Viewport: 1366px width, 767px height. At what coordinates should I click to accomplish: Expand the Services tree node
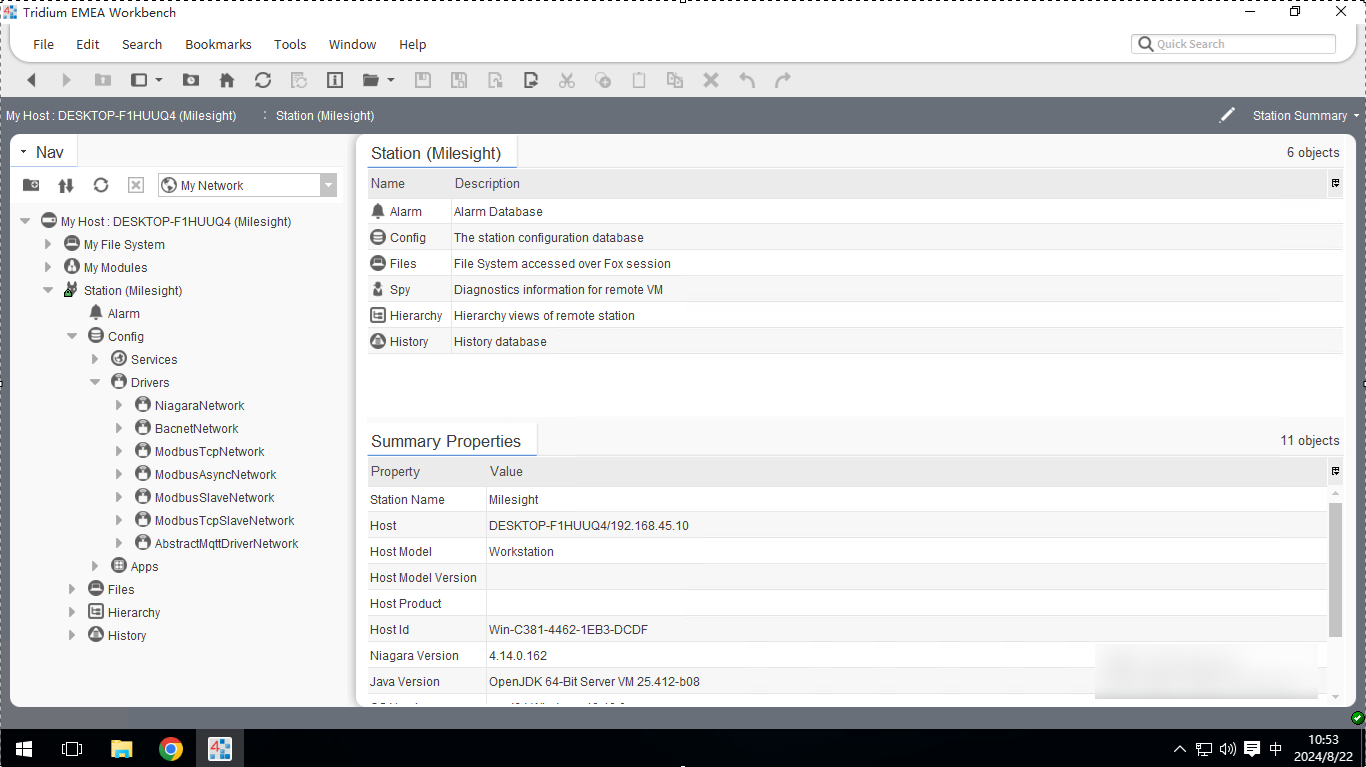(x=95, y=359)
